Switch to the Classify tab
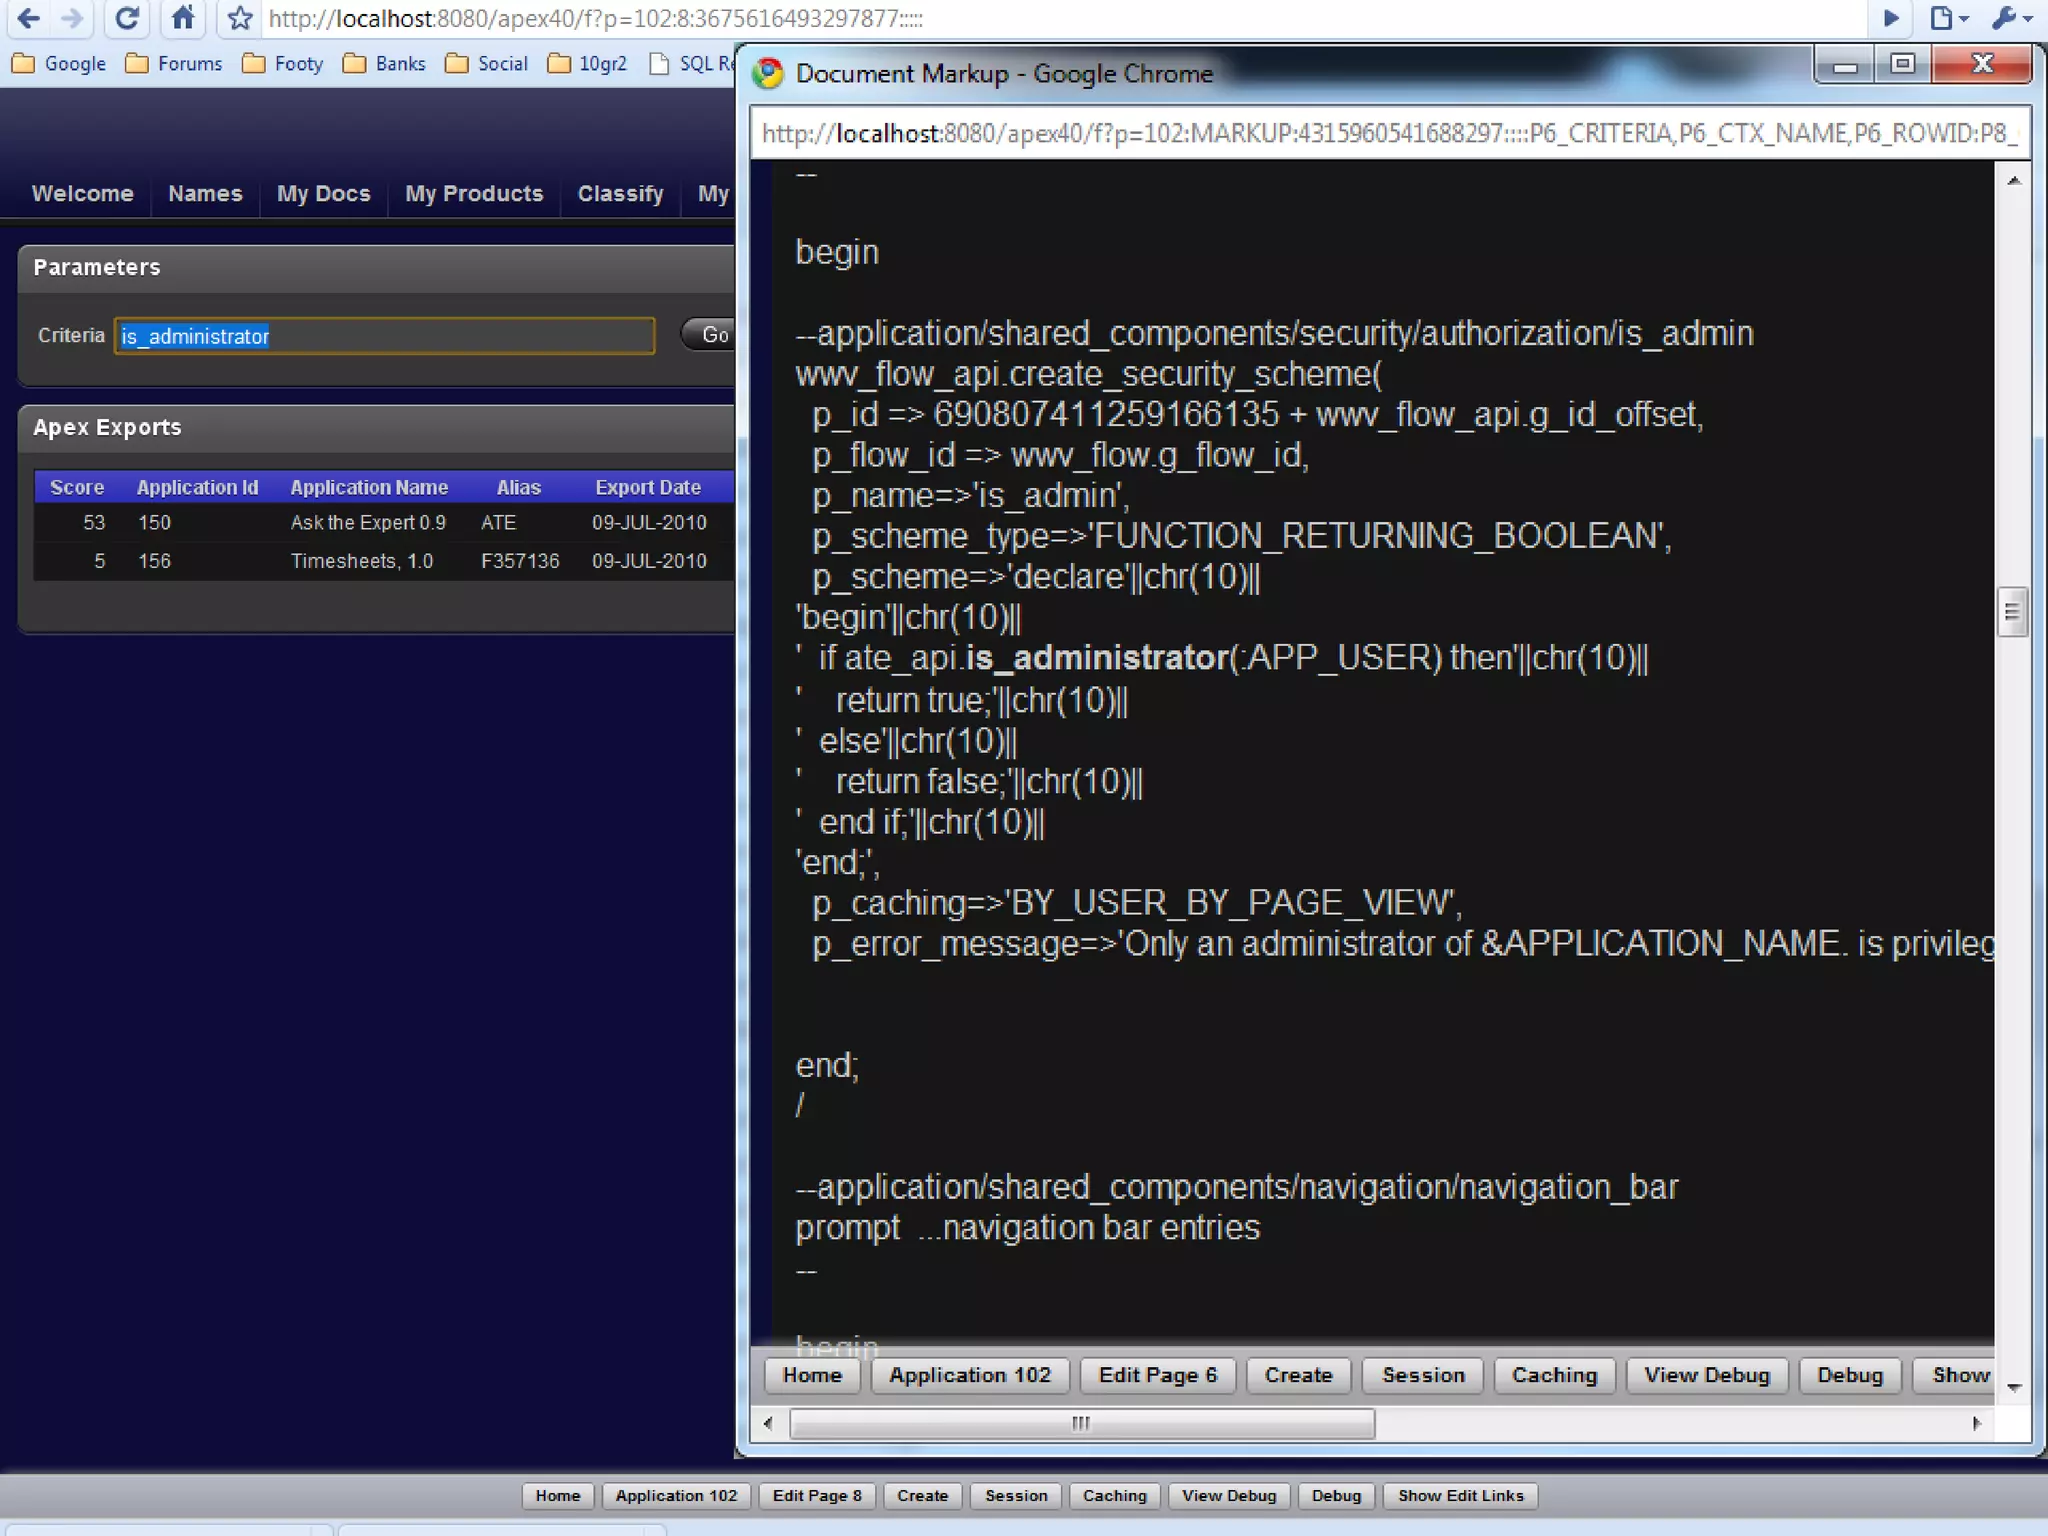Image resolution: width=2048 pixels, height=1536 pixels. click(620, 194)
